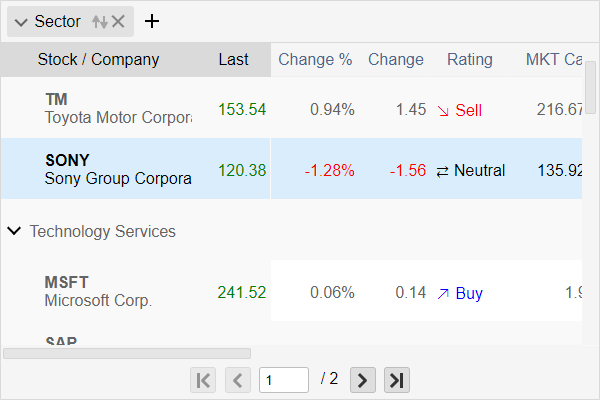Click the Change % column header
600x400 pixels.
click(315, 59)
